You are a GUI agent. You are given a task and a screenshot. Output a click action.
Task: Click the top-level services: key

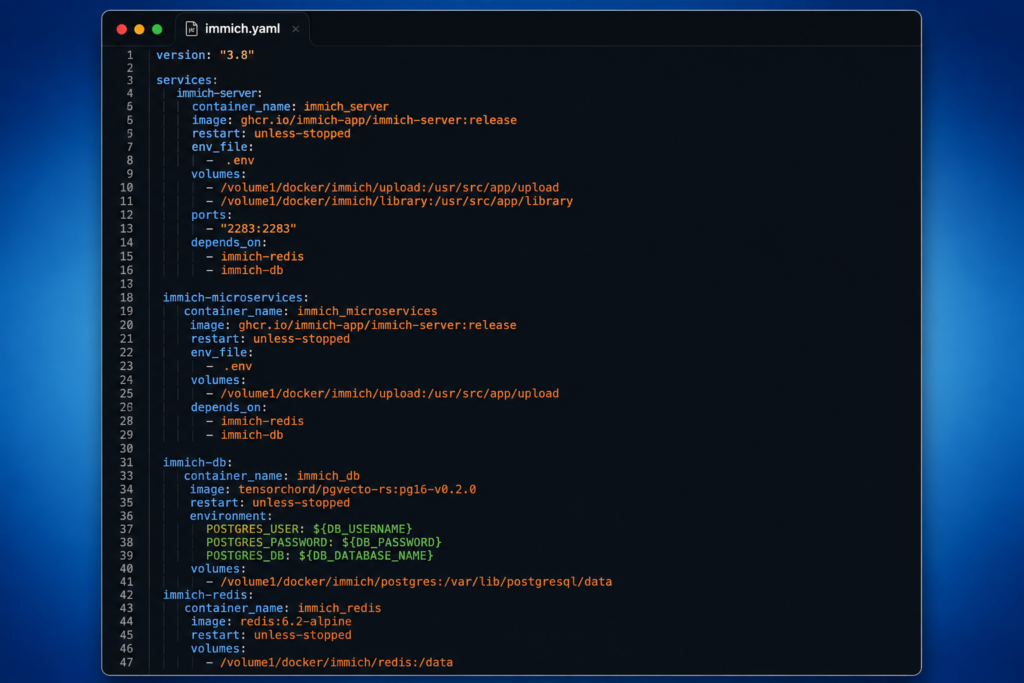point(187,80)
